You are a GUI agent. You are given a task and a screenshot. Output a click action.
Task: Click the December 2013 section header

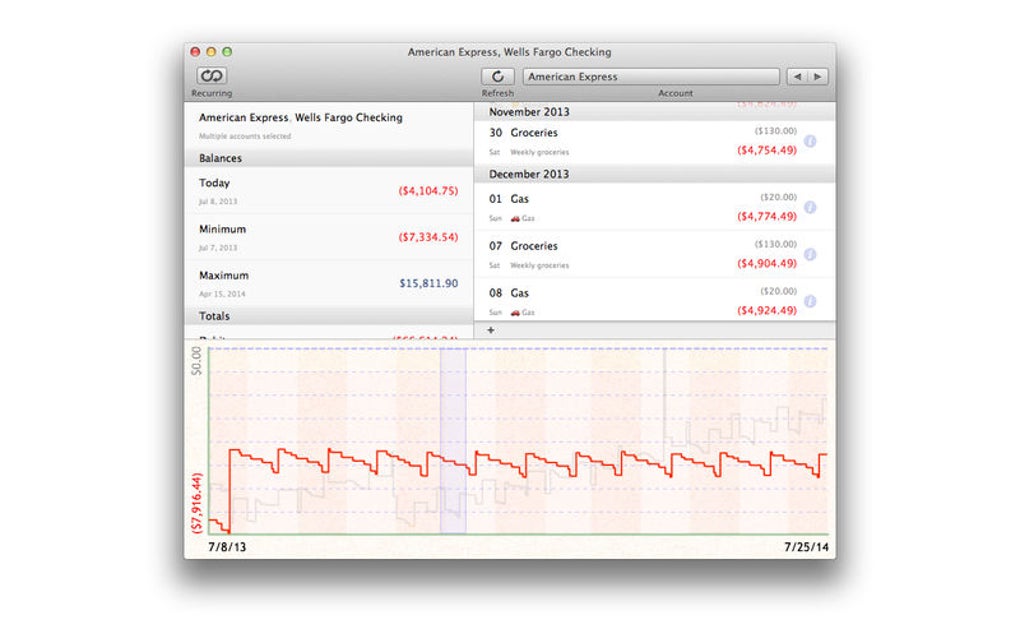(654, 174)
